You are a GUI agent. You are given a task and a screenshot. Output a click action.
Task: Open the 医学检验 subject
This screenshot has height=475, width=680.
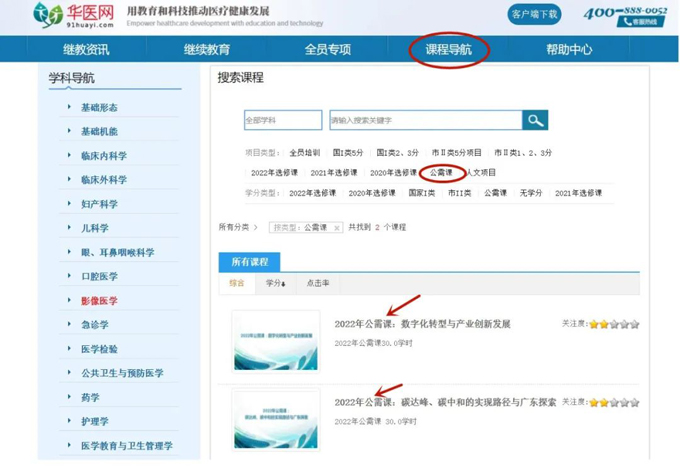(99, 349)
